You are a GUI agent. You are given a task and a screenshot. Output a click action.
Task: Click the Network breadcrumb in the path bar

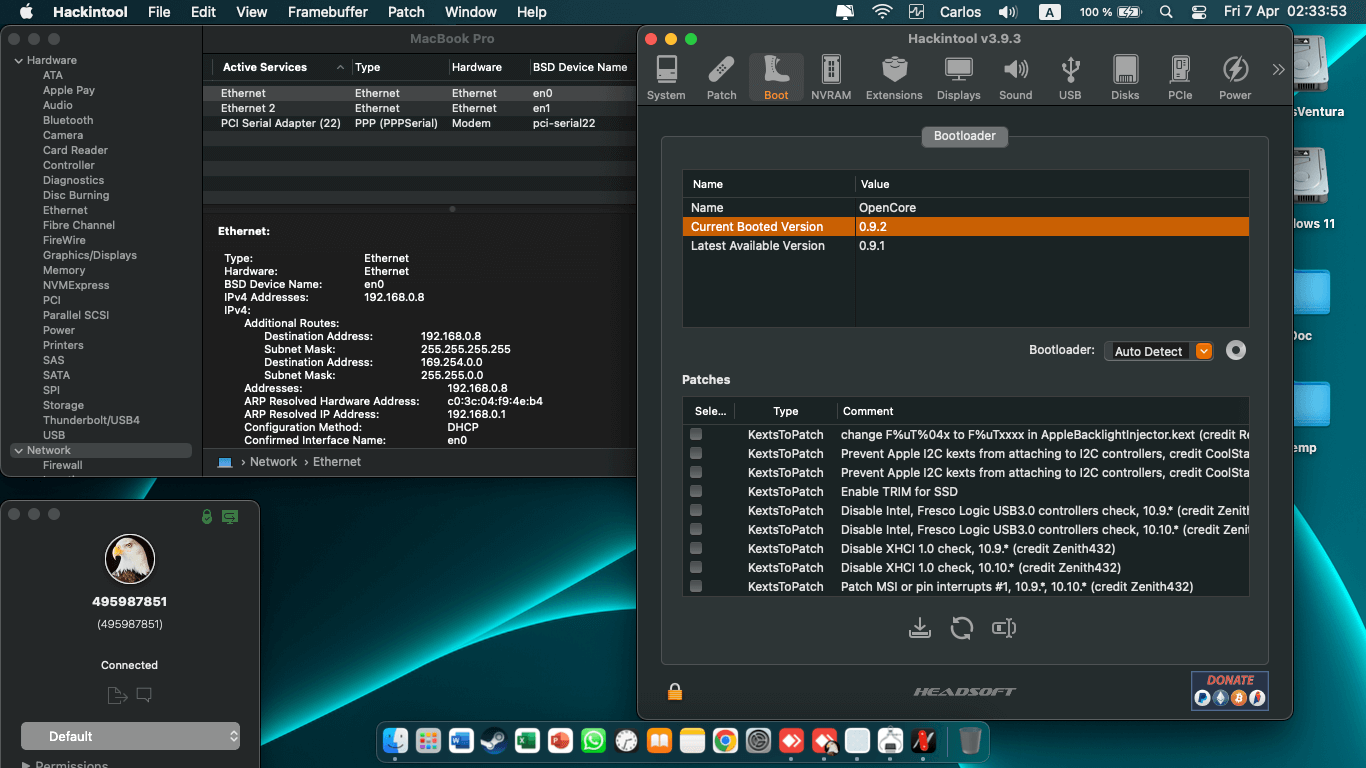[273, 462]
